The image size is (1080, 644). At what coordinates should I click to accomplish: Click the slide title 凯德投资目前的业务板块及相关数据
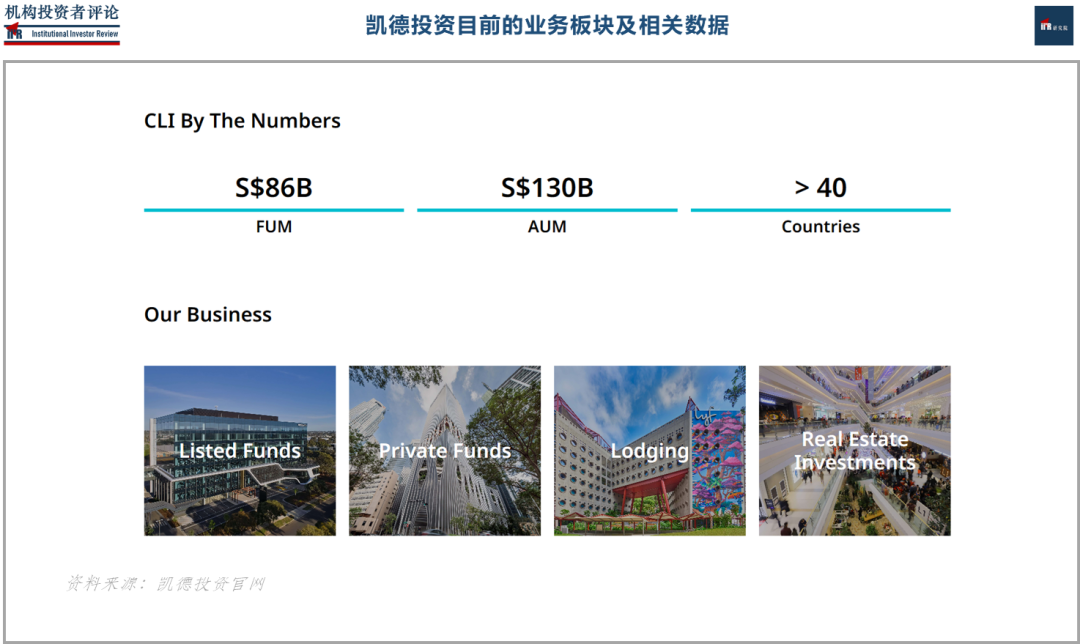(547, 25)
